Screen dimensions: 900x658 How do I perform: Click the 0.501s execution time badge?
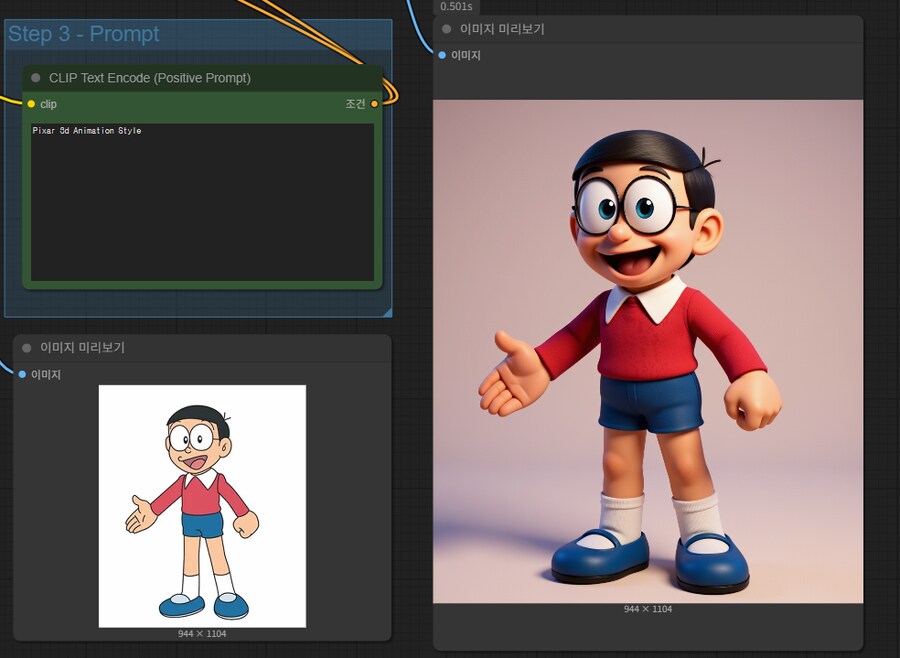pyautogui.click(x=456, y=7)
